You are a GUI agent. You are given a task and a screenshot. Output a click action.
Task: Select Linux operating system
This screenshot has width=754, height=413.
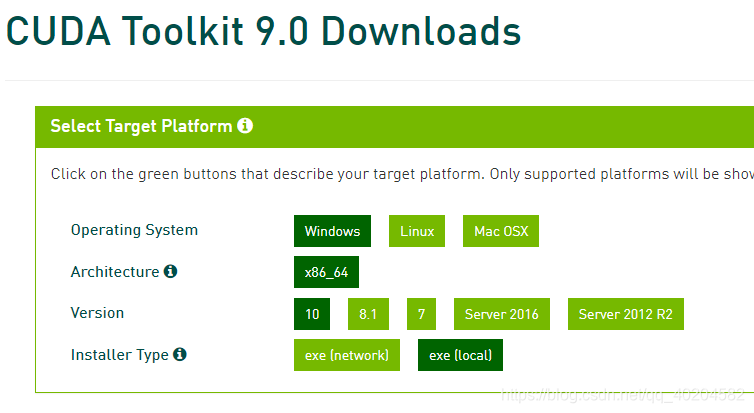417,231
